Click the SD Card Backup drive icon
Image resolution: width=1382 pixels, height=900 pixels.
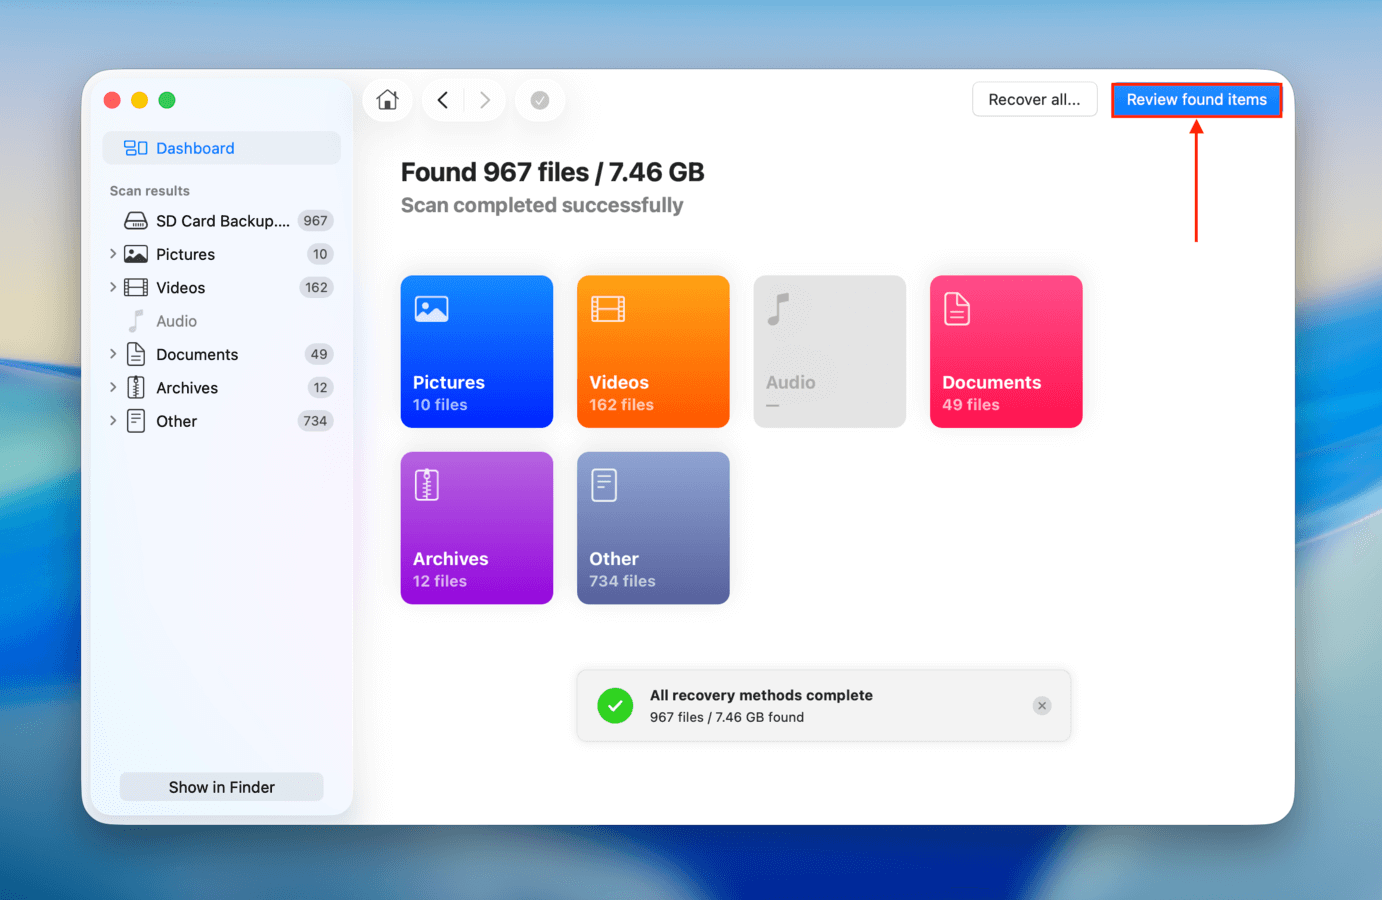tap(134, 220)
